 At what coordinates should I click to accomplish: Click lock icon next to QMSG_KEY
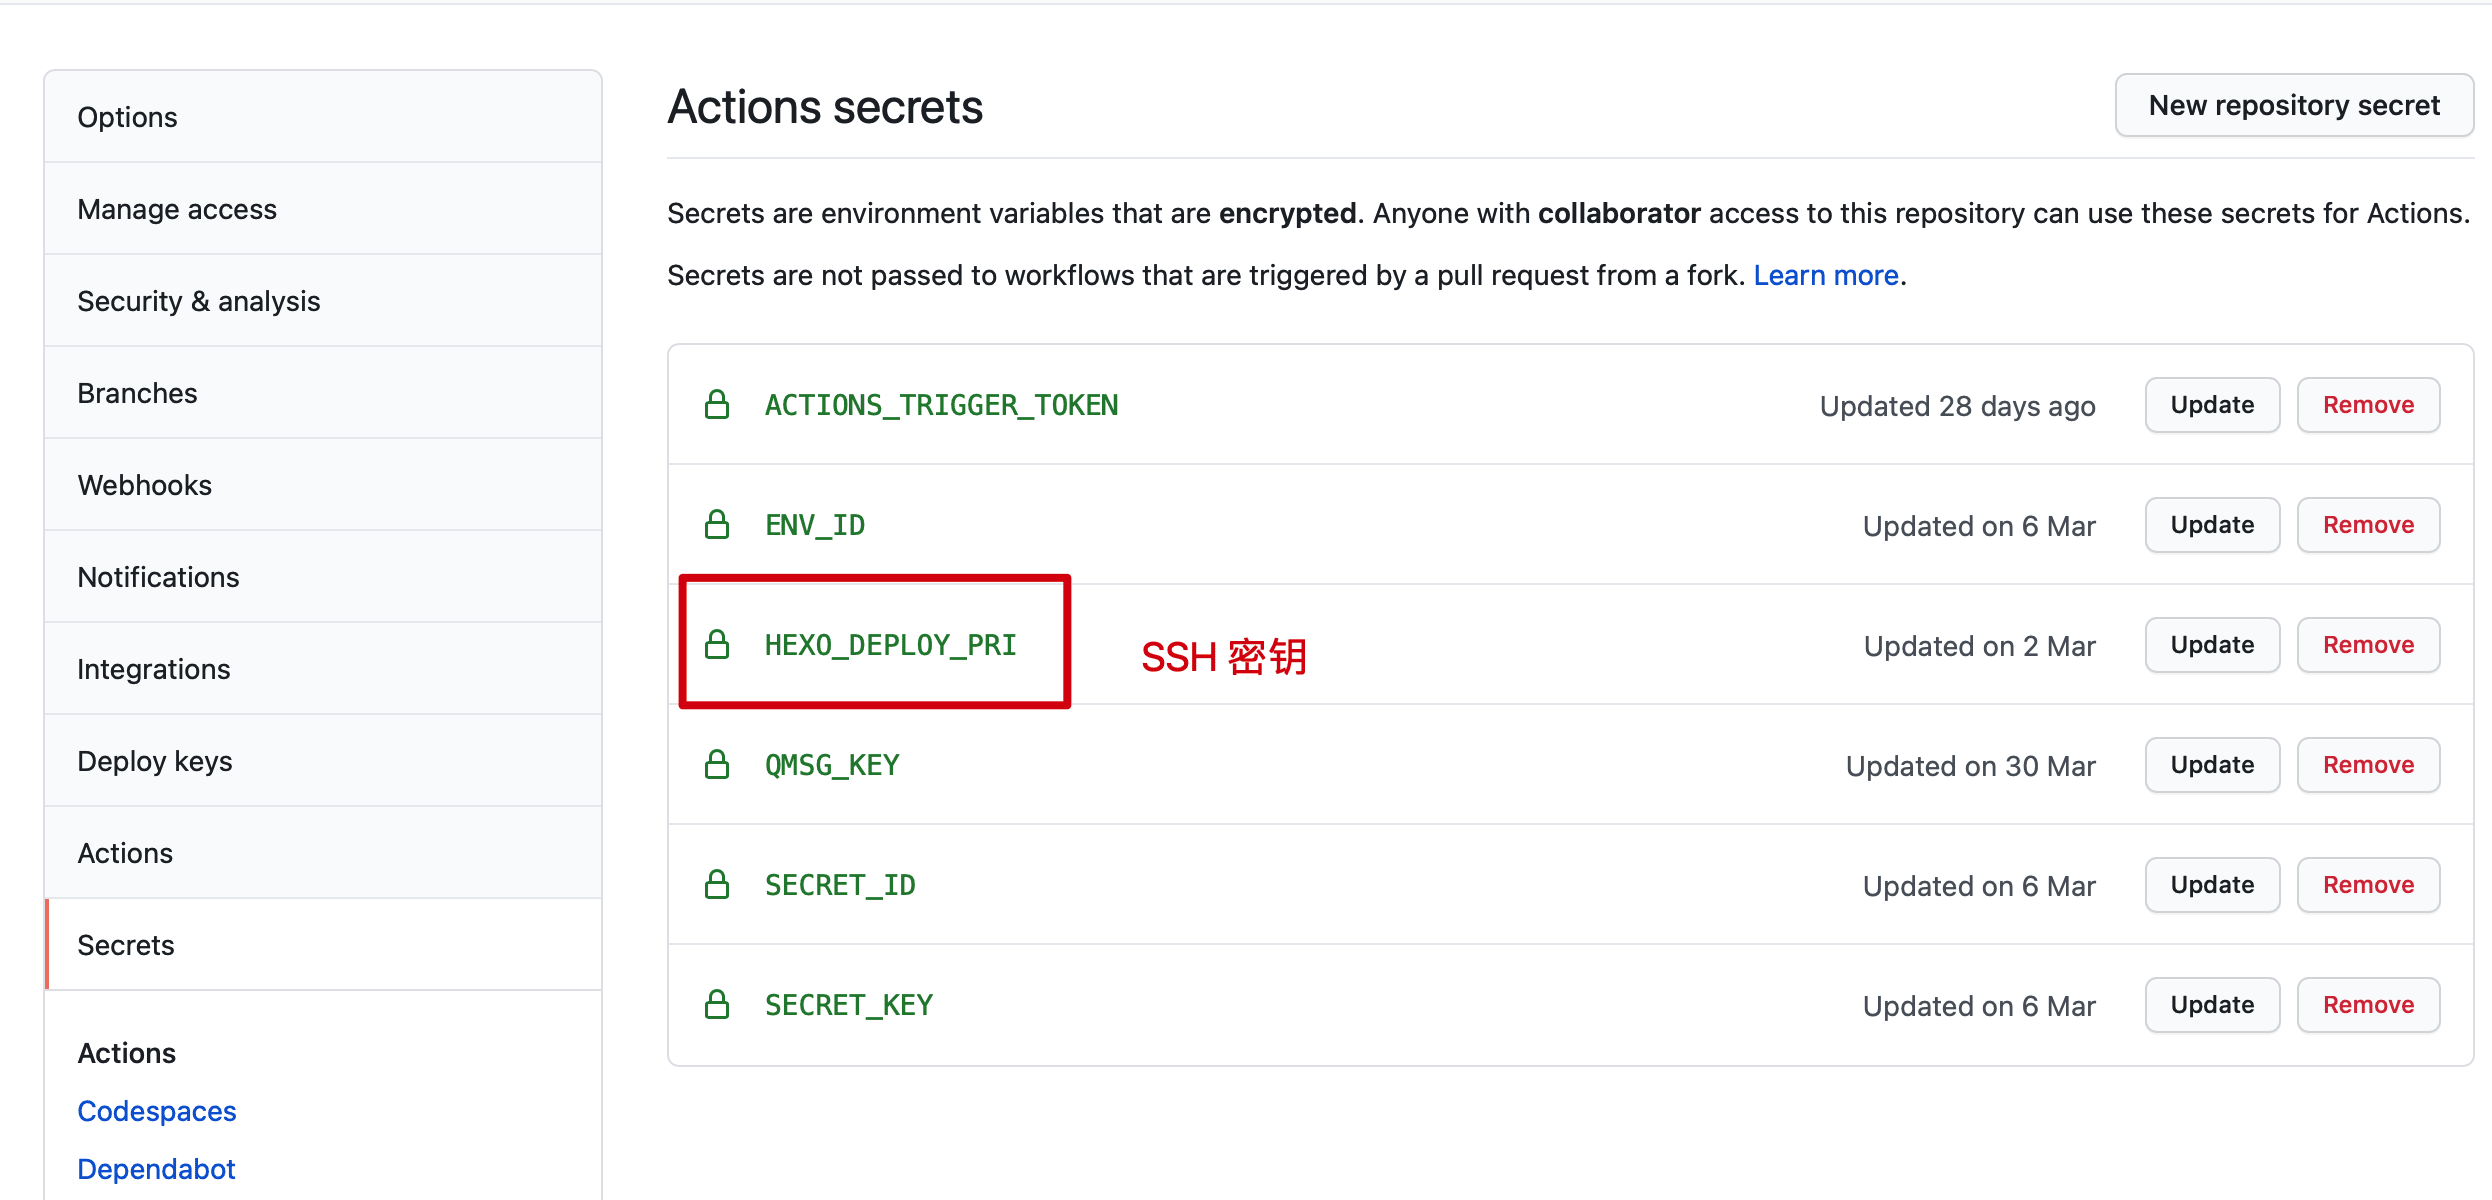pos(717,765)
